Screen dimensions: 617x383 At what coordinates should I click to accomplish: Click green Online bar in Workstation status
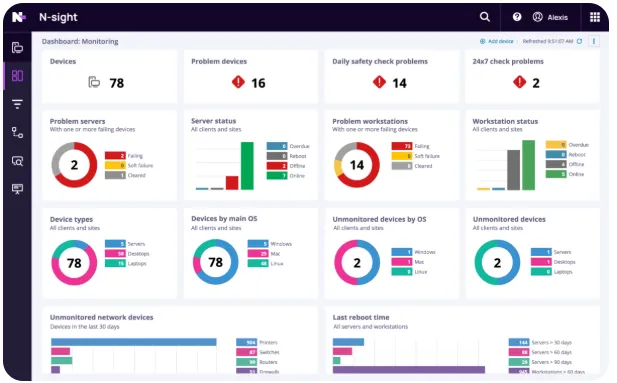point(528,165)
